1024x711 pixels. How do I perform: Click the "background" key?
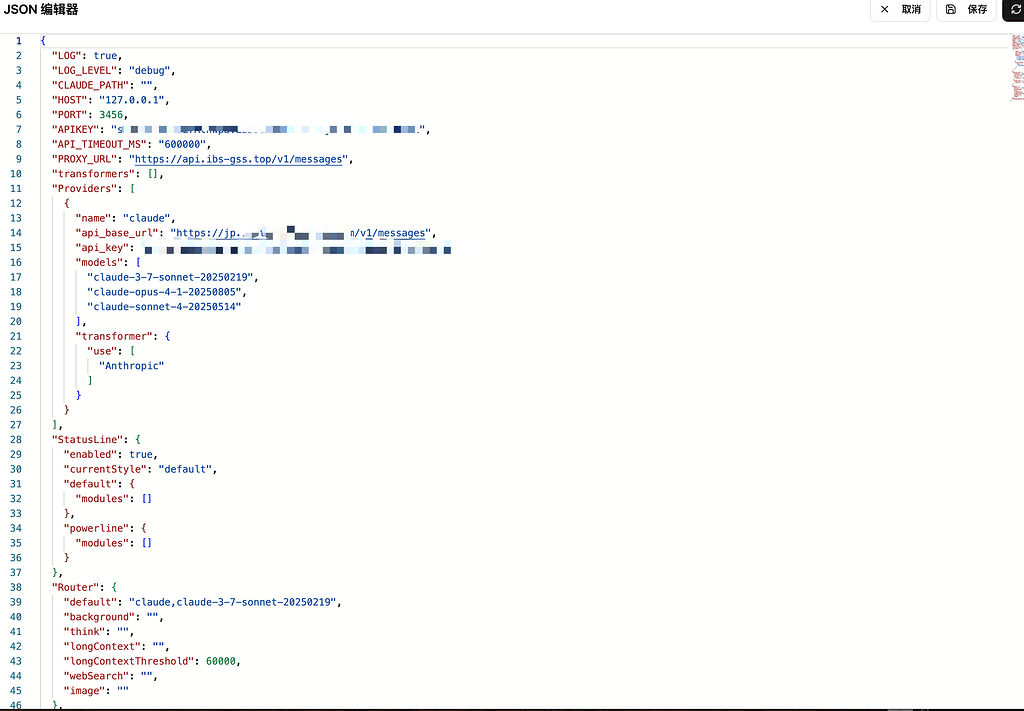pyautogui.click(x=99, y=617)
